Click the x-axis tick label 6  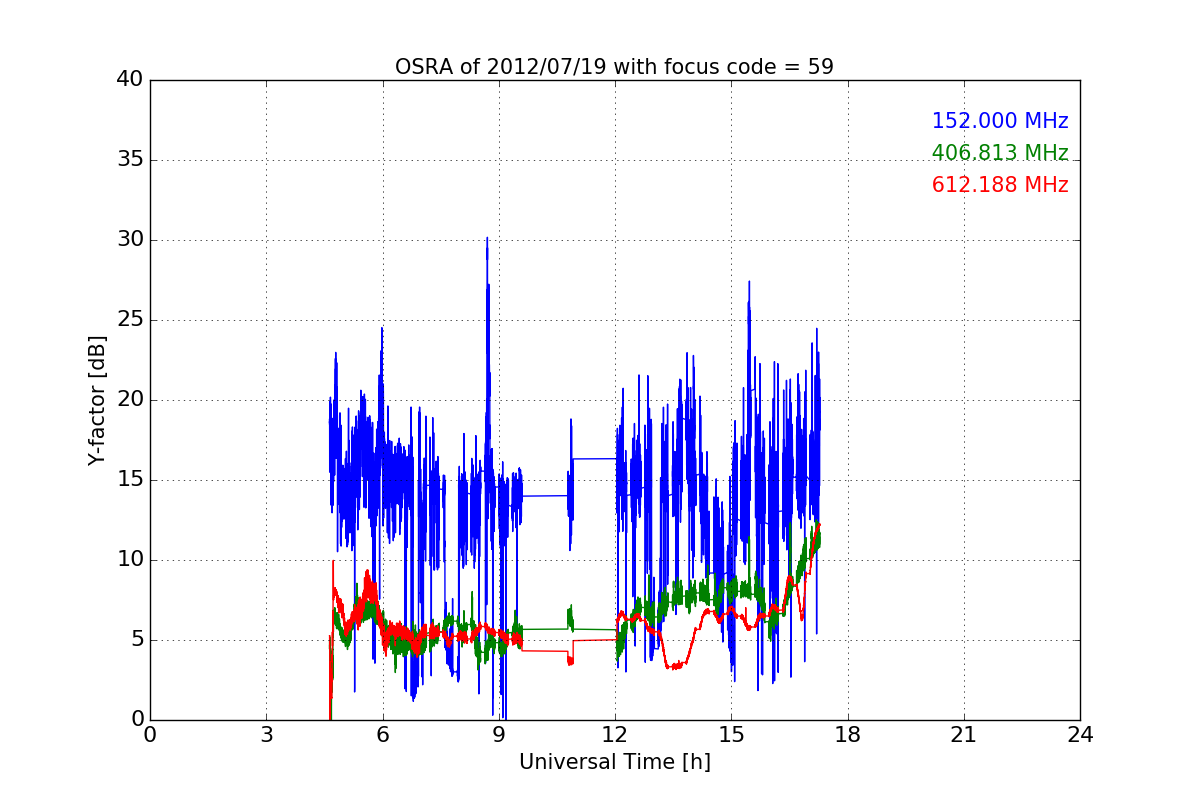[x=383, y=734]
